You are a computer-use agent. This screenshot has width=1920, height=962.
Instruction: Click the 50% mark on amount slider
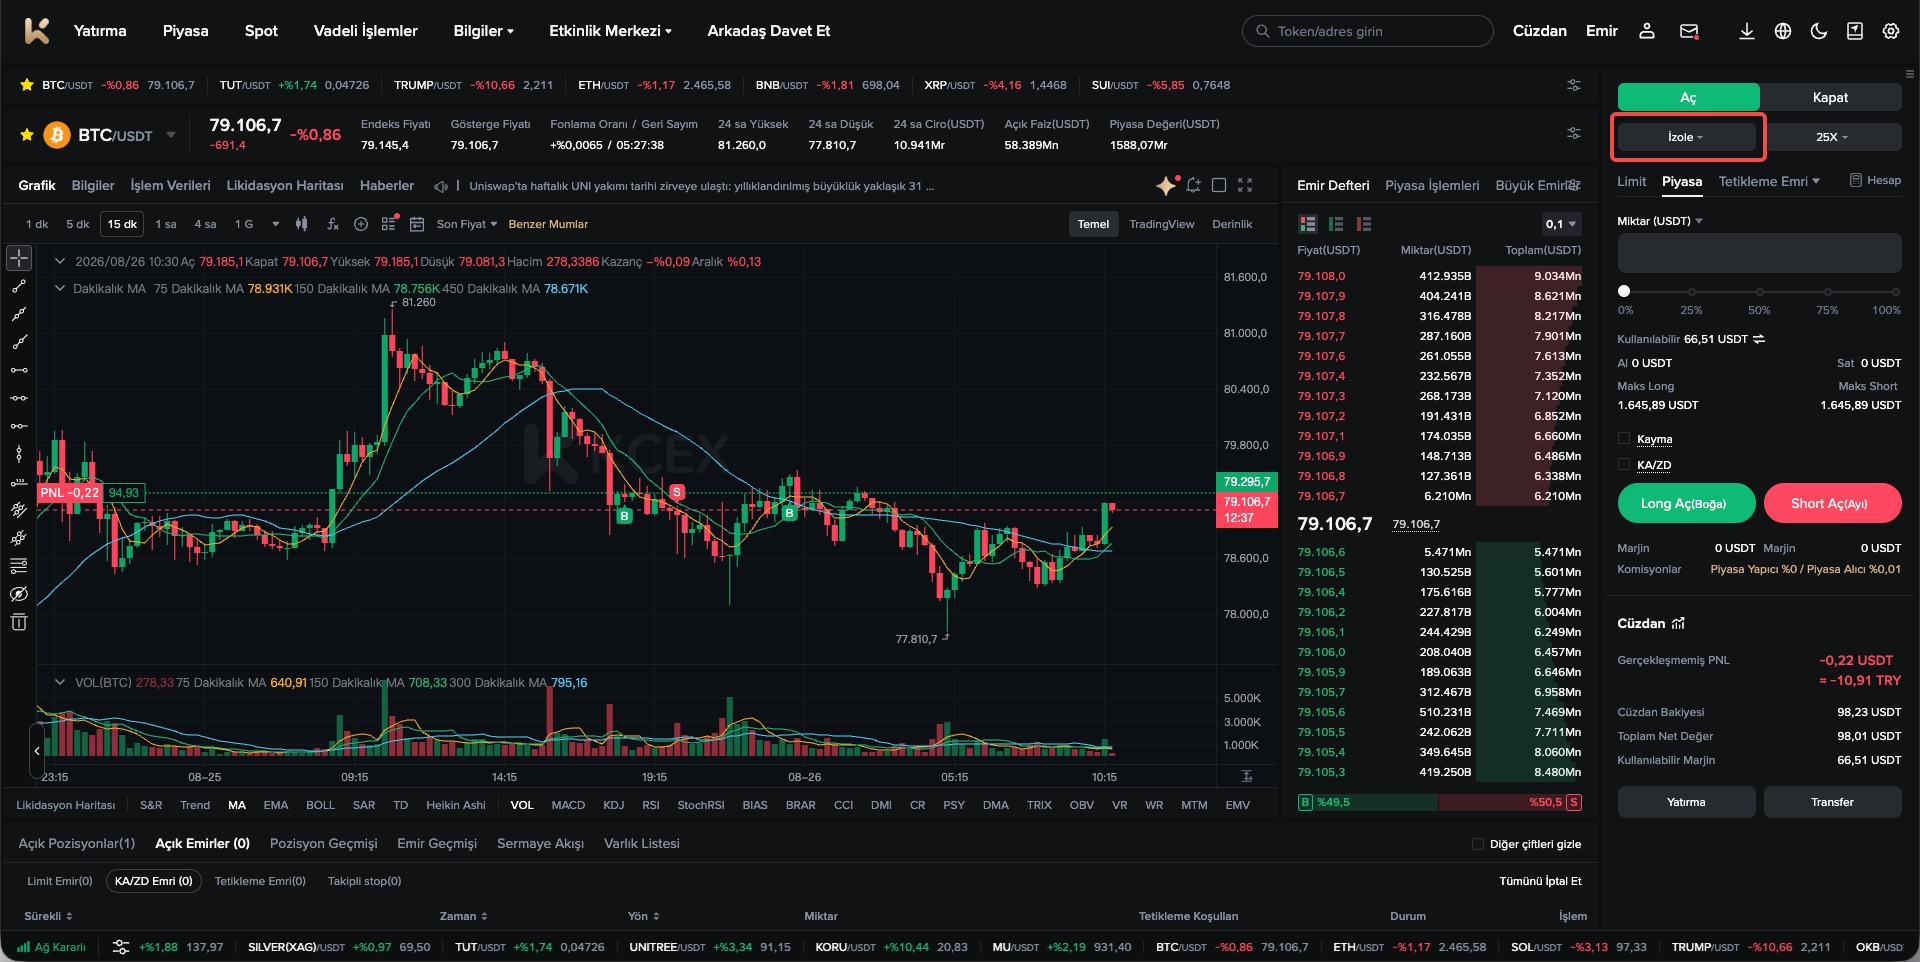[1759, 291]
